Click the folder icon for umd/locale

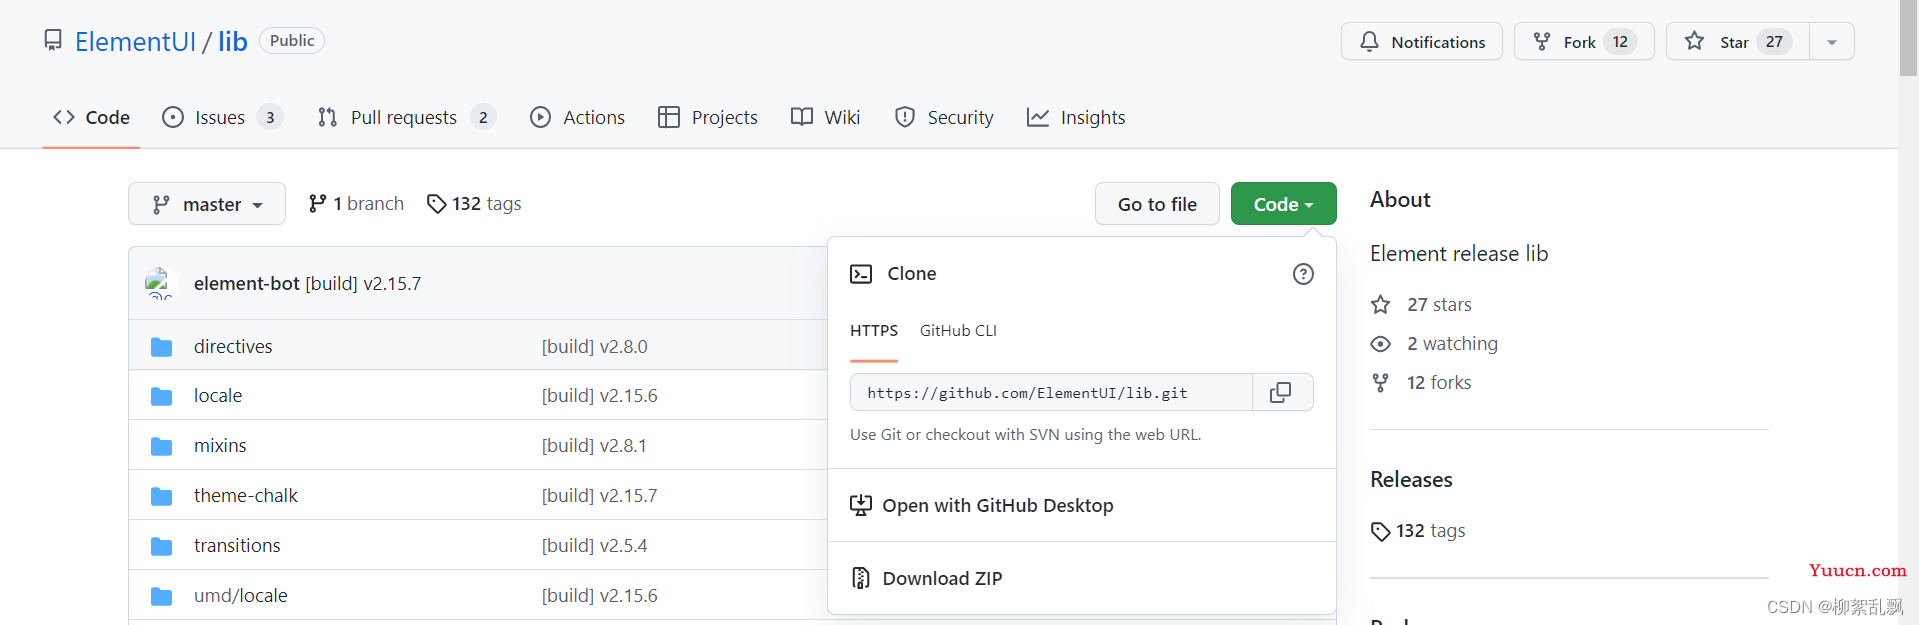point(161,596)
